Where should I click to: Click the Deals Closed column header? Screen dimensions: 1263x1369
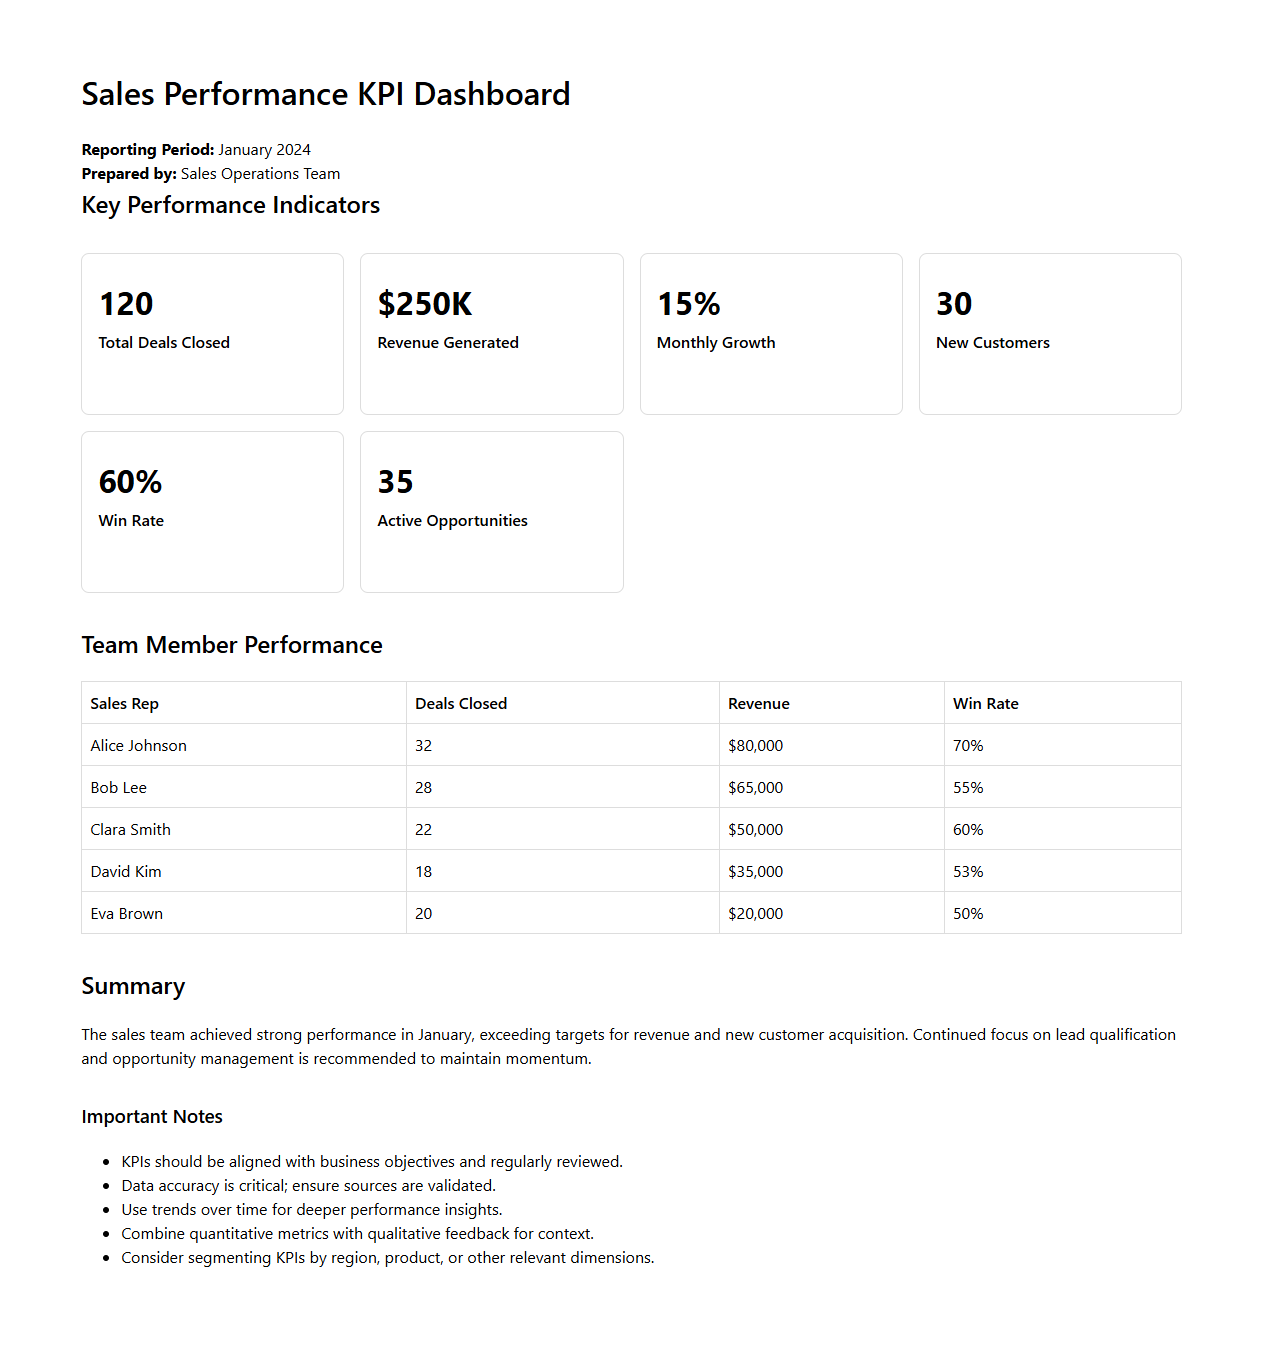click(x=461, y=704)
